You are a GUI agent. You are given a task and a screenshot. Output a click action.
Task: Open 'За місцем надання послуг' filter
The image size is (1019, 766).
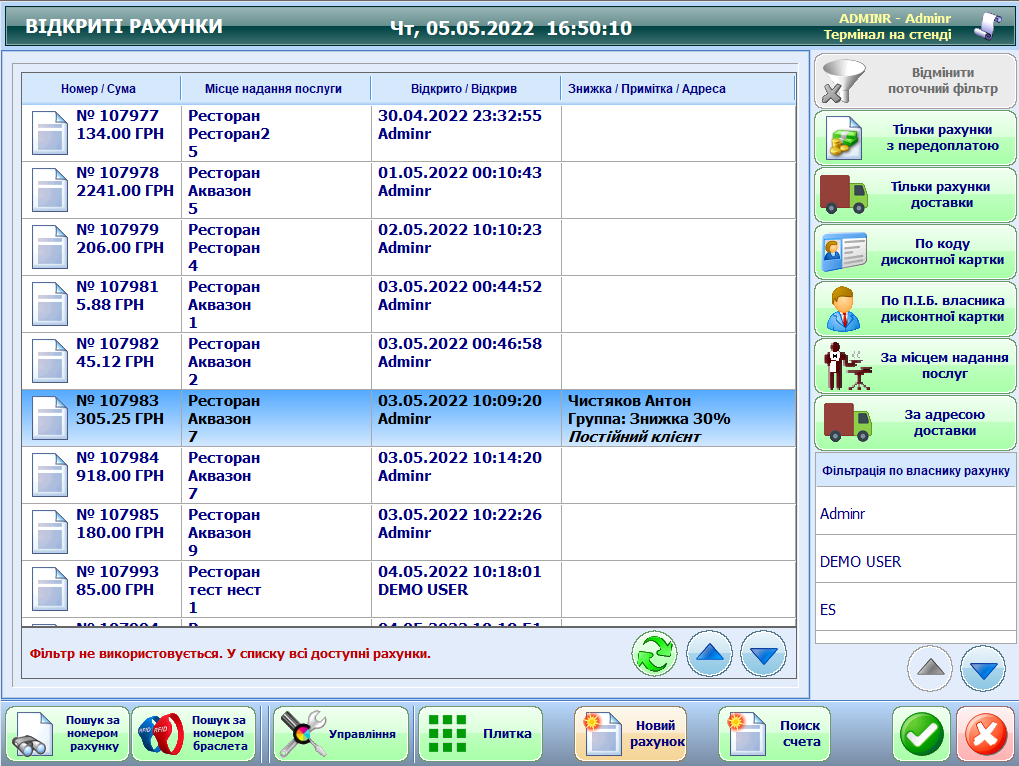[914, 365]
